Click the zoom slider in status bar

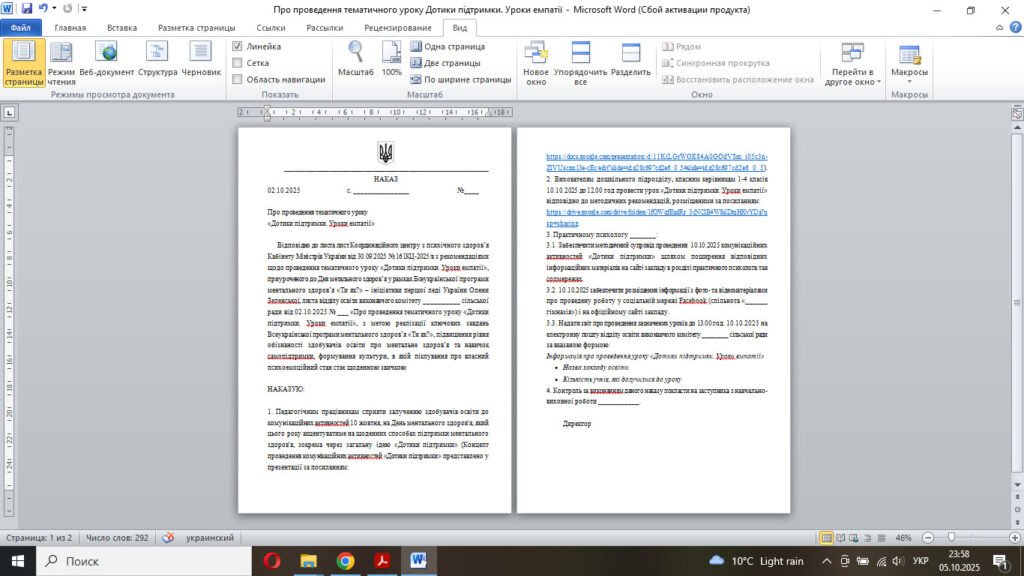coord(949,537)
